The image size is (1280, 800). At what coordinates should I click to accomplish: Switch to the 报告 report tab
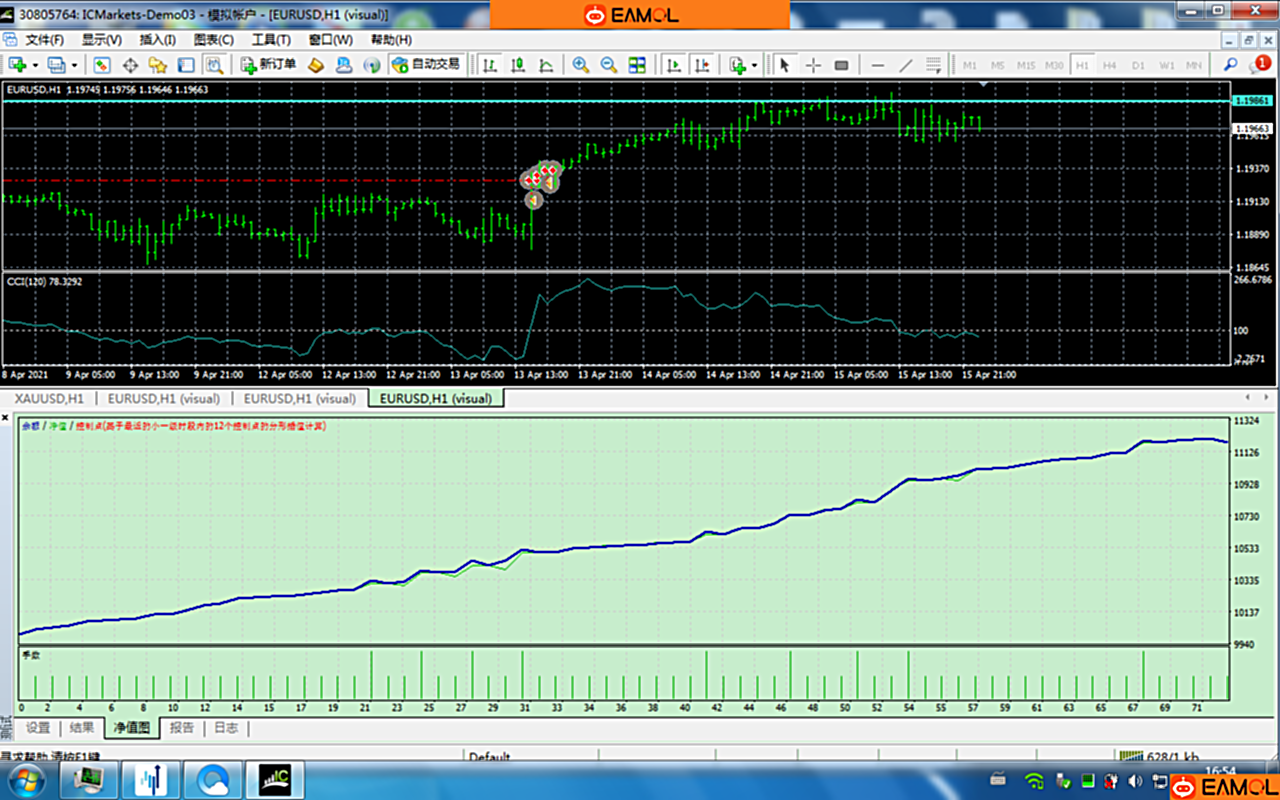coord(181,728)
